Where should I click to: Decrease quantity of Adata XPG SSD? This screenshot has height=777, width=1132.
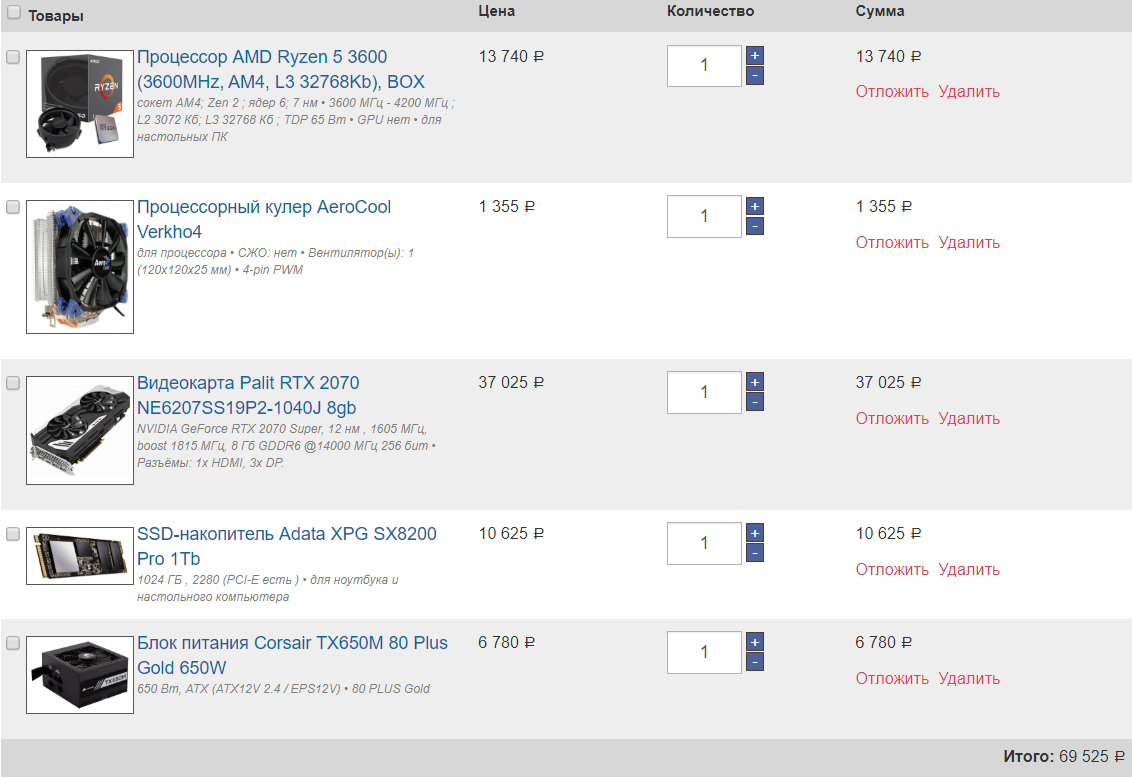(x=754, y=553)
